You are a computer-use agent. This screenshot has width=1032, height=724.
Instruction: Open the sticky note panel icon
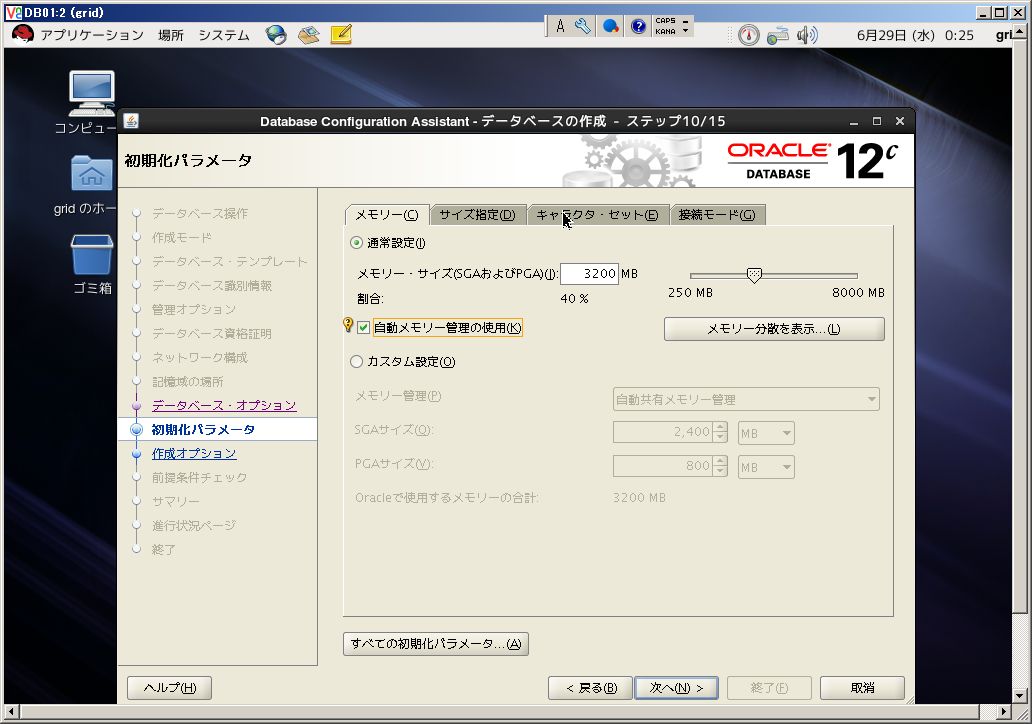(x=341, y=35)
